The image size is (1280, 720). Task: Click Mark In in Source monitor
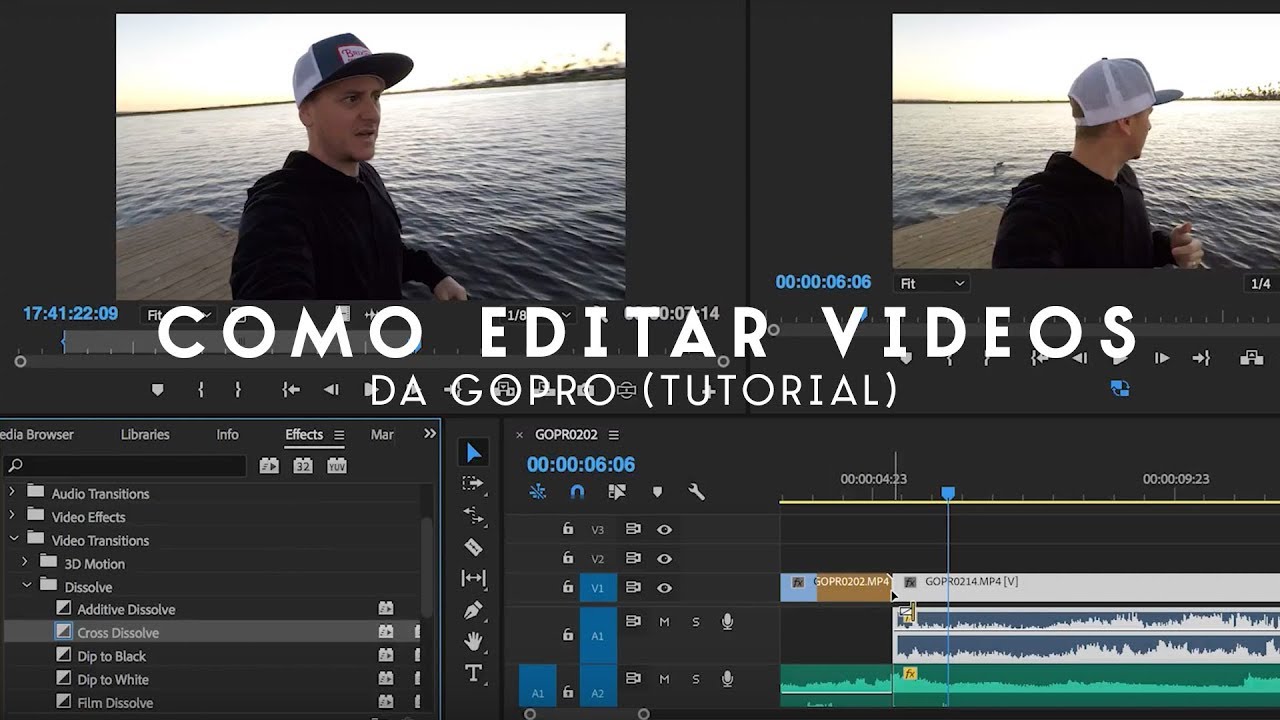pos(201,390)
